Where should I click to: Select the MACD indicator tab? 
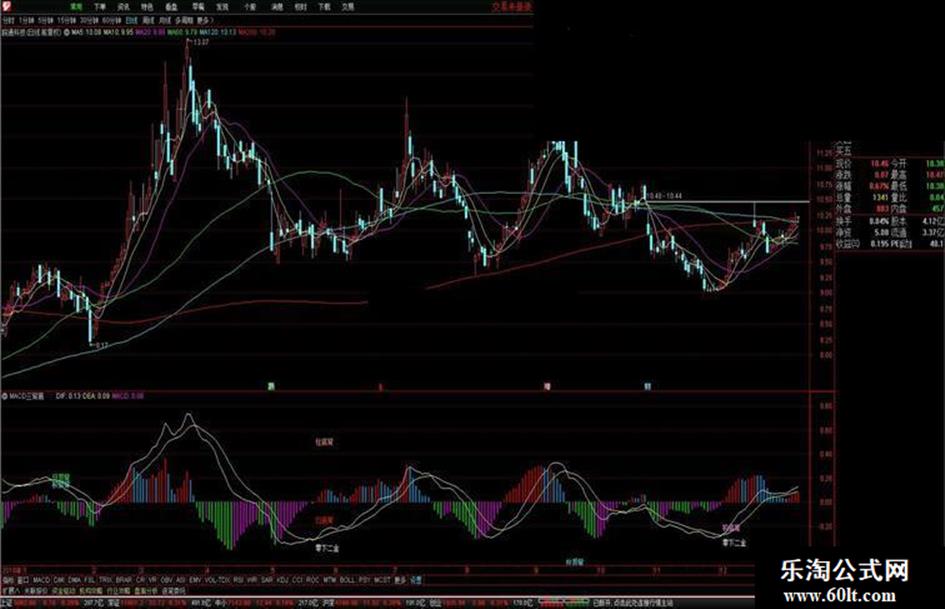(42, 580)
